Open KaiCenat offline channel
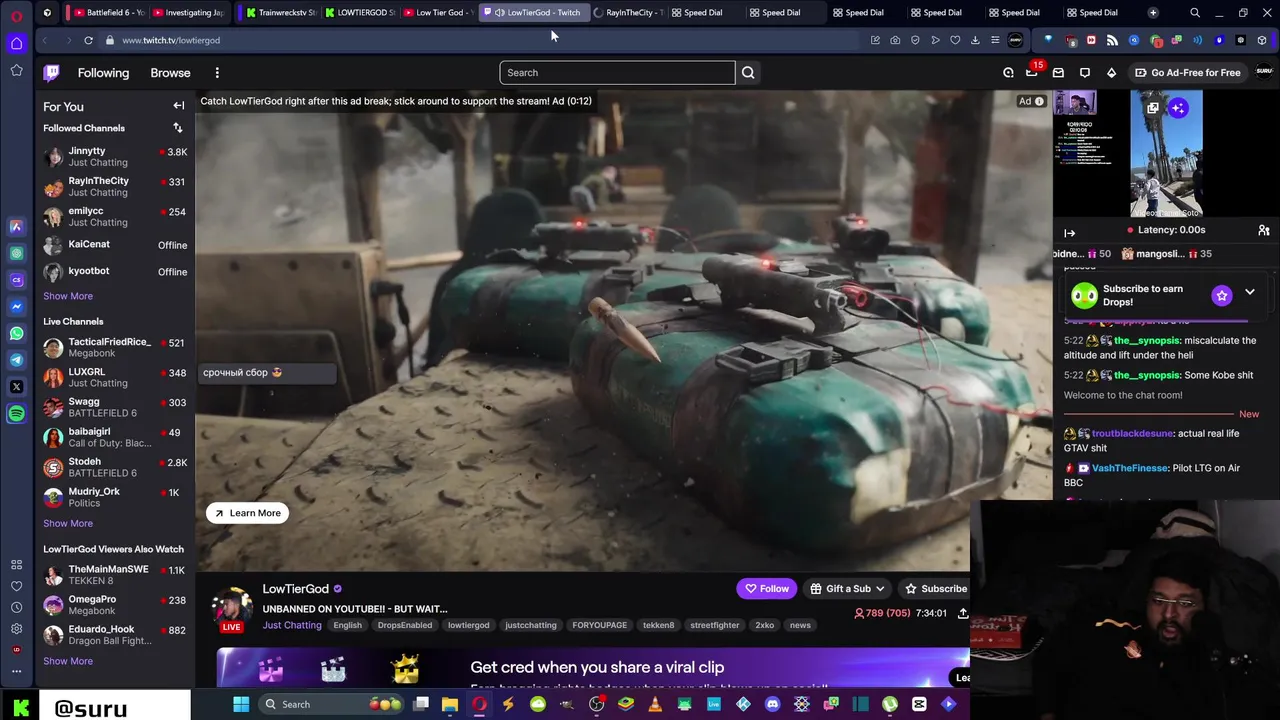The width and height of the screenshot is (1280, 720). click(x=115, y=245)
